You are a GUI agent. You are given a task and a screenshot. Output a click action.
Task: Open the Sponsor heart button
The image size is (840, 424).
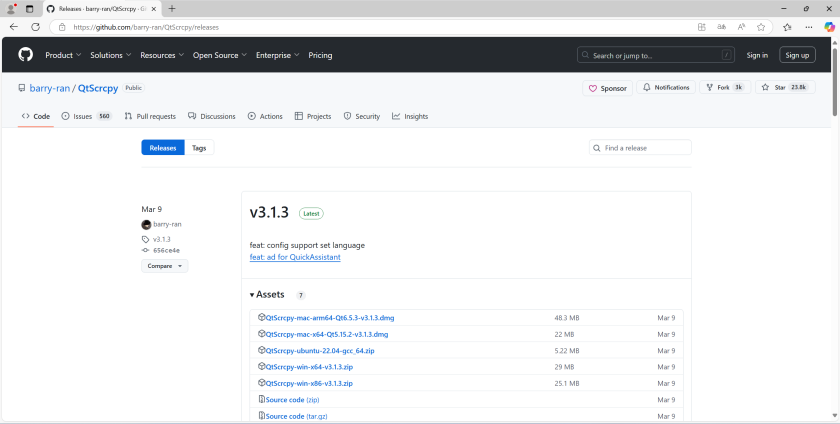click(x=608, y=88)
